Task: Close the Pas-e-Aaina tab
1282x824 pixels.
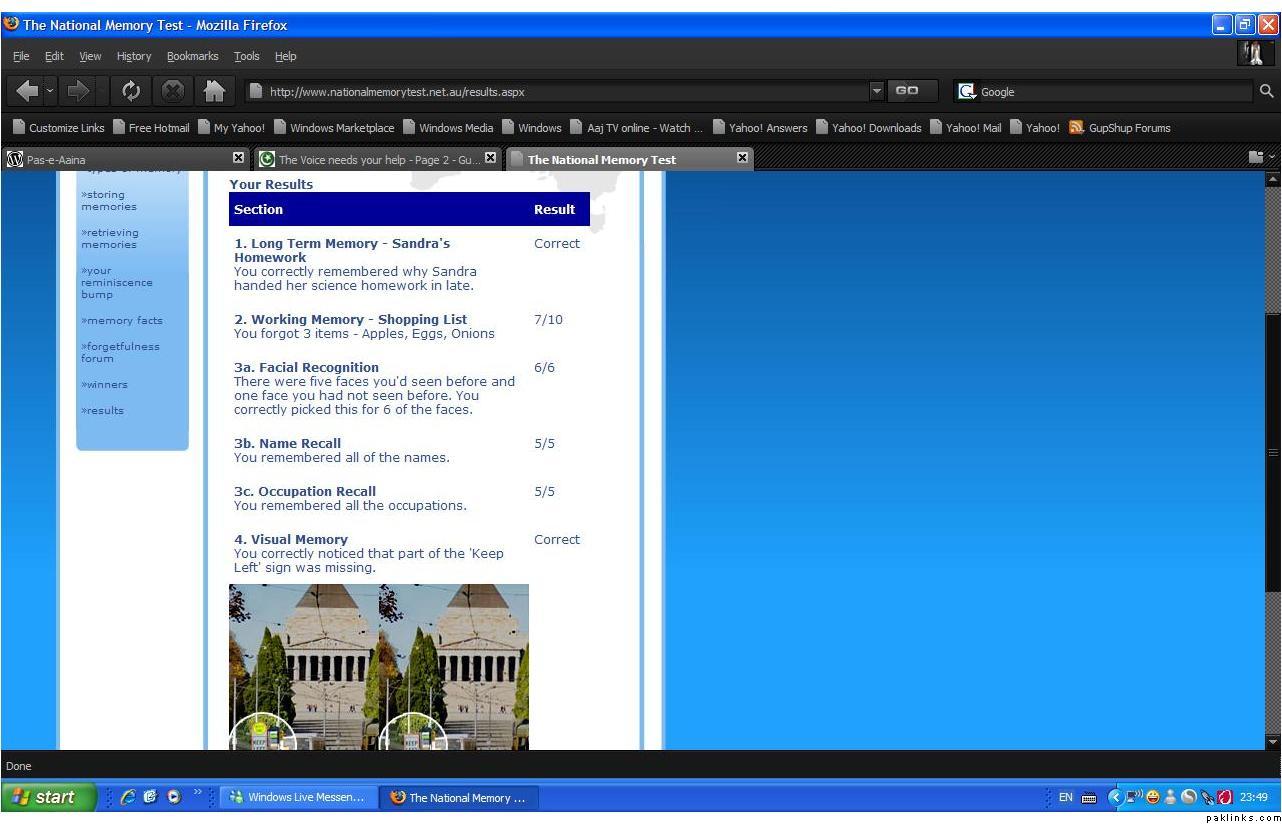Action: 238,158
